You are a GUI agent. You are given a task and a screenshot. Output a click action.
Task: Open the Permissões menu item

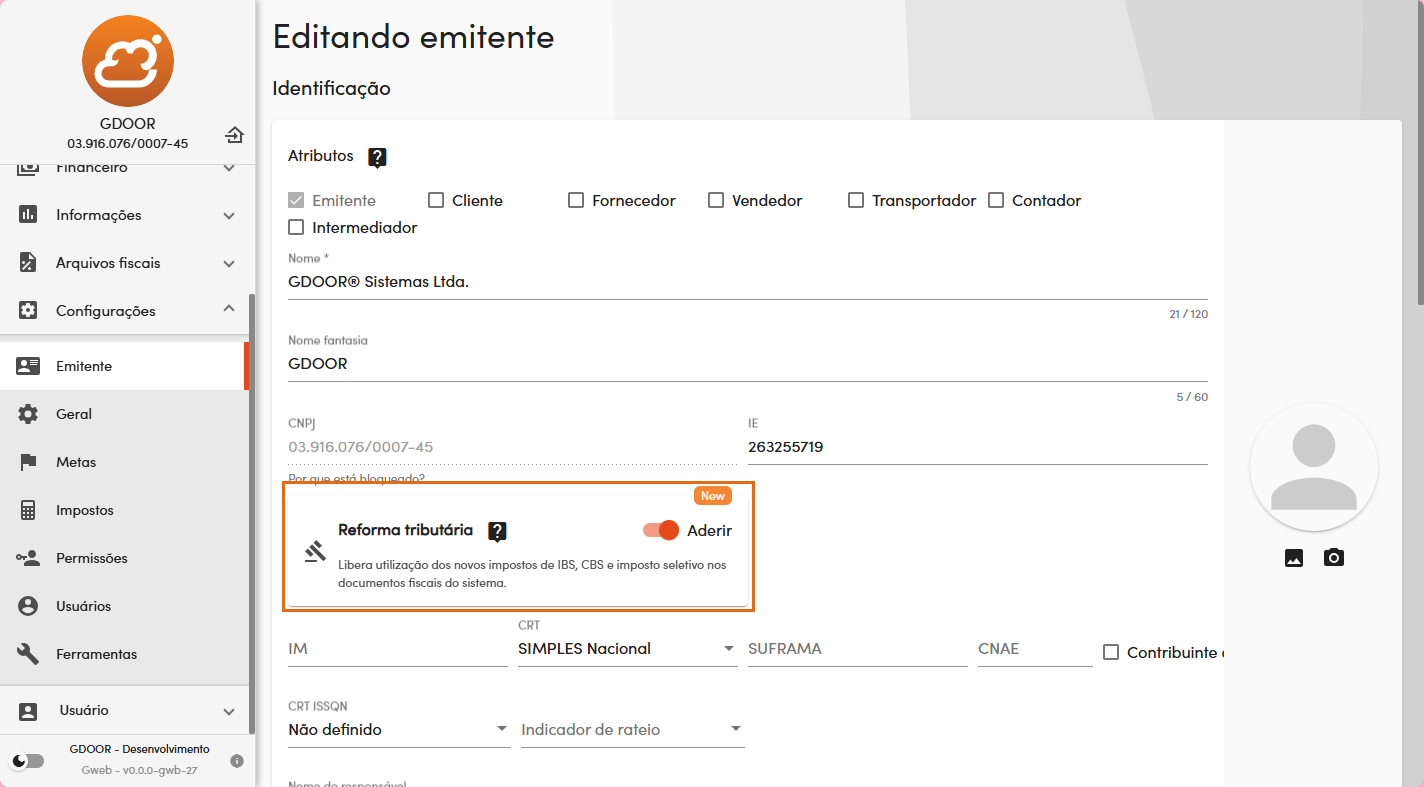point(124,558)
